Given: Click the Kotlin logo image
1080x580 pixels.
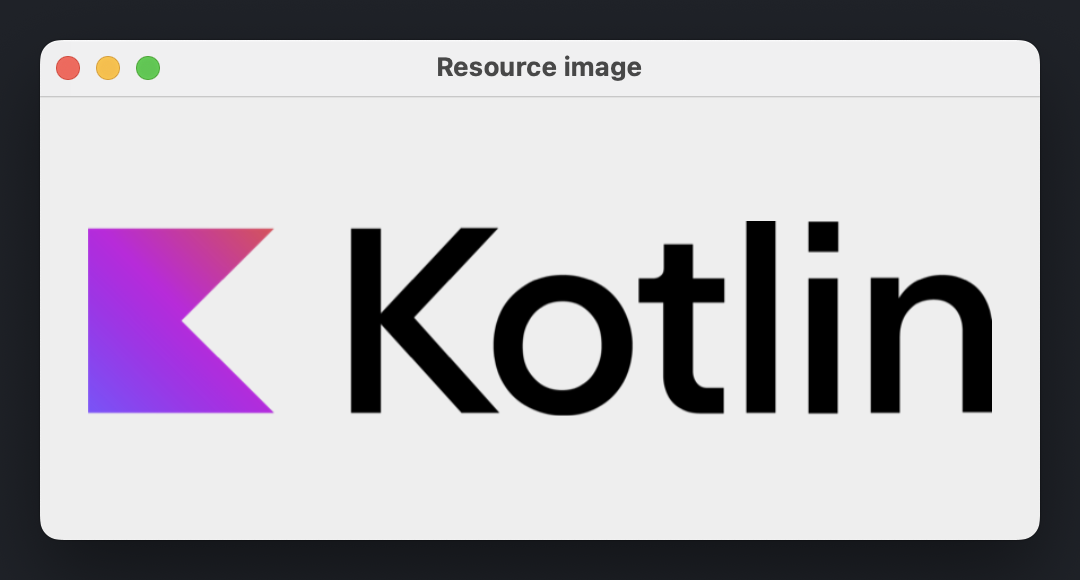Looking at the screenshot, I should 540,318.
